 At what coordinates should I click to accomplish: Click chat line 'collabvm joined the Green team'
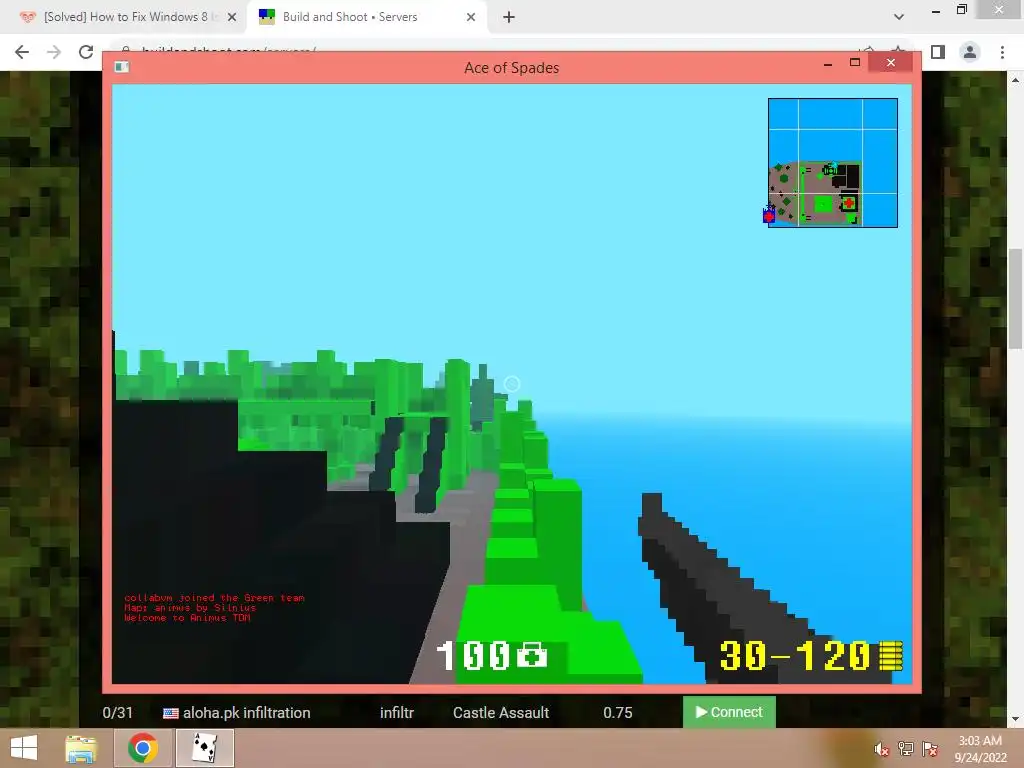point(214,598)
